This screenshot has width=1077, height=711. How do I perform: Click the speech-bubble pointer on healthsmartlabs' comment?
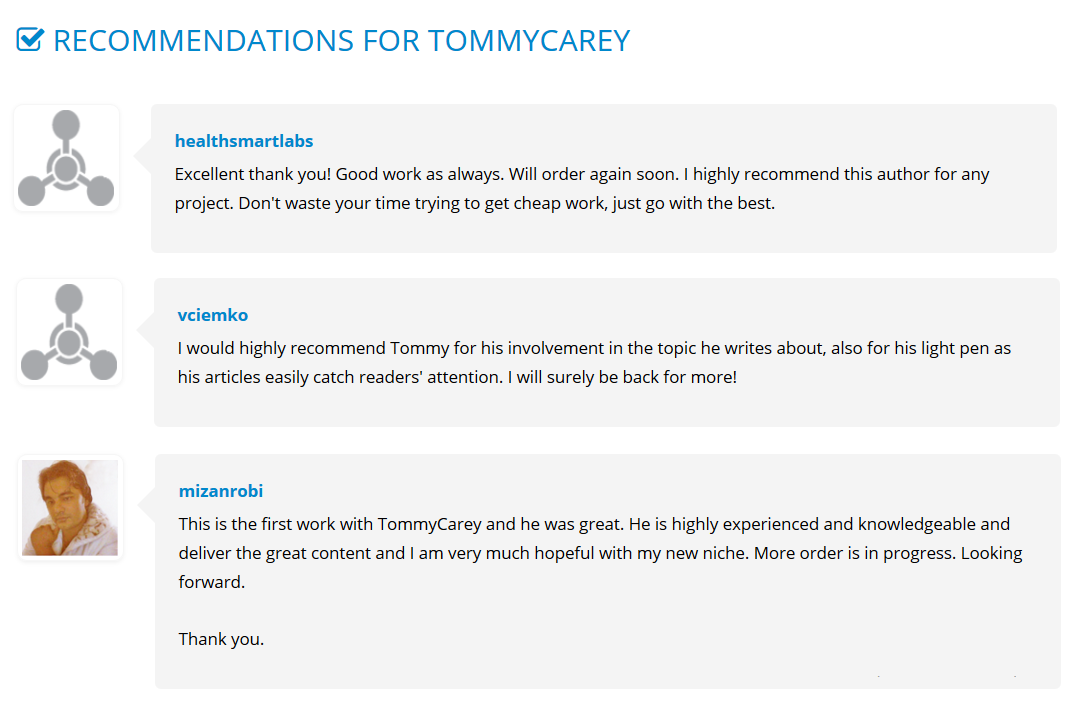143,157
